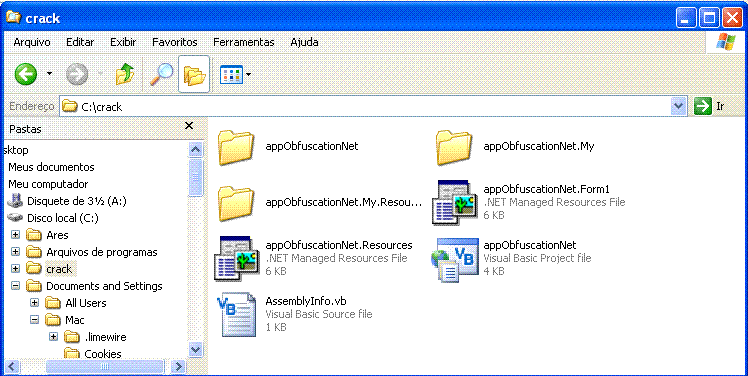Select the AssemblyInfo.vb source file icon

click(x=237, y=315)
